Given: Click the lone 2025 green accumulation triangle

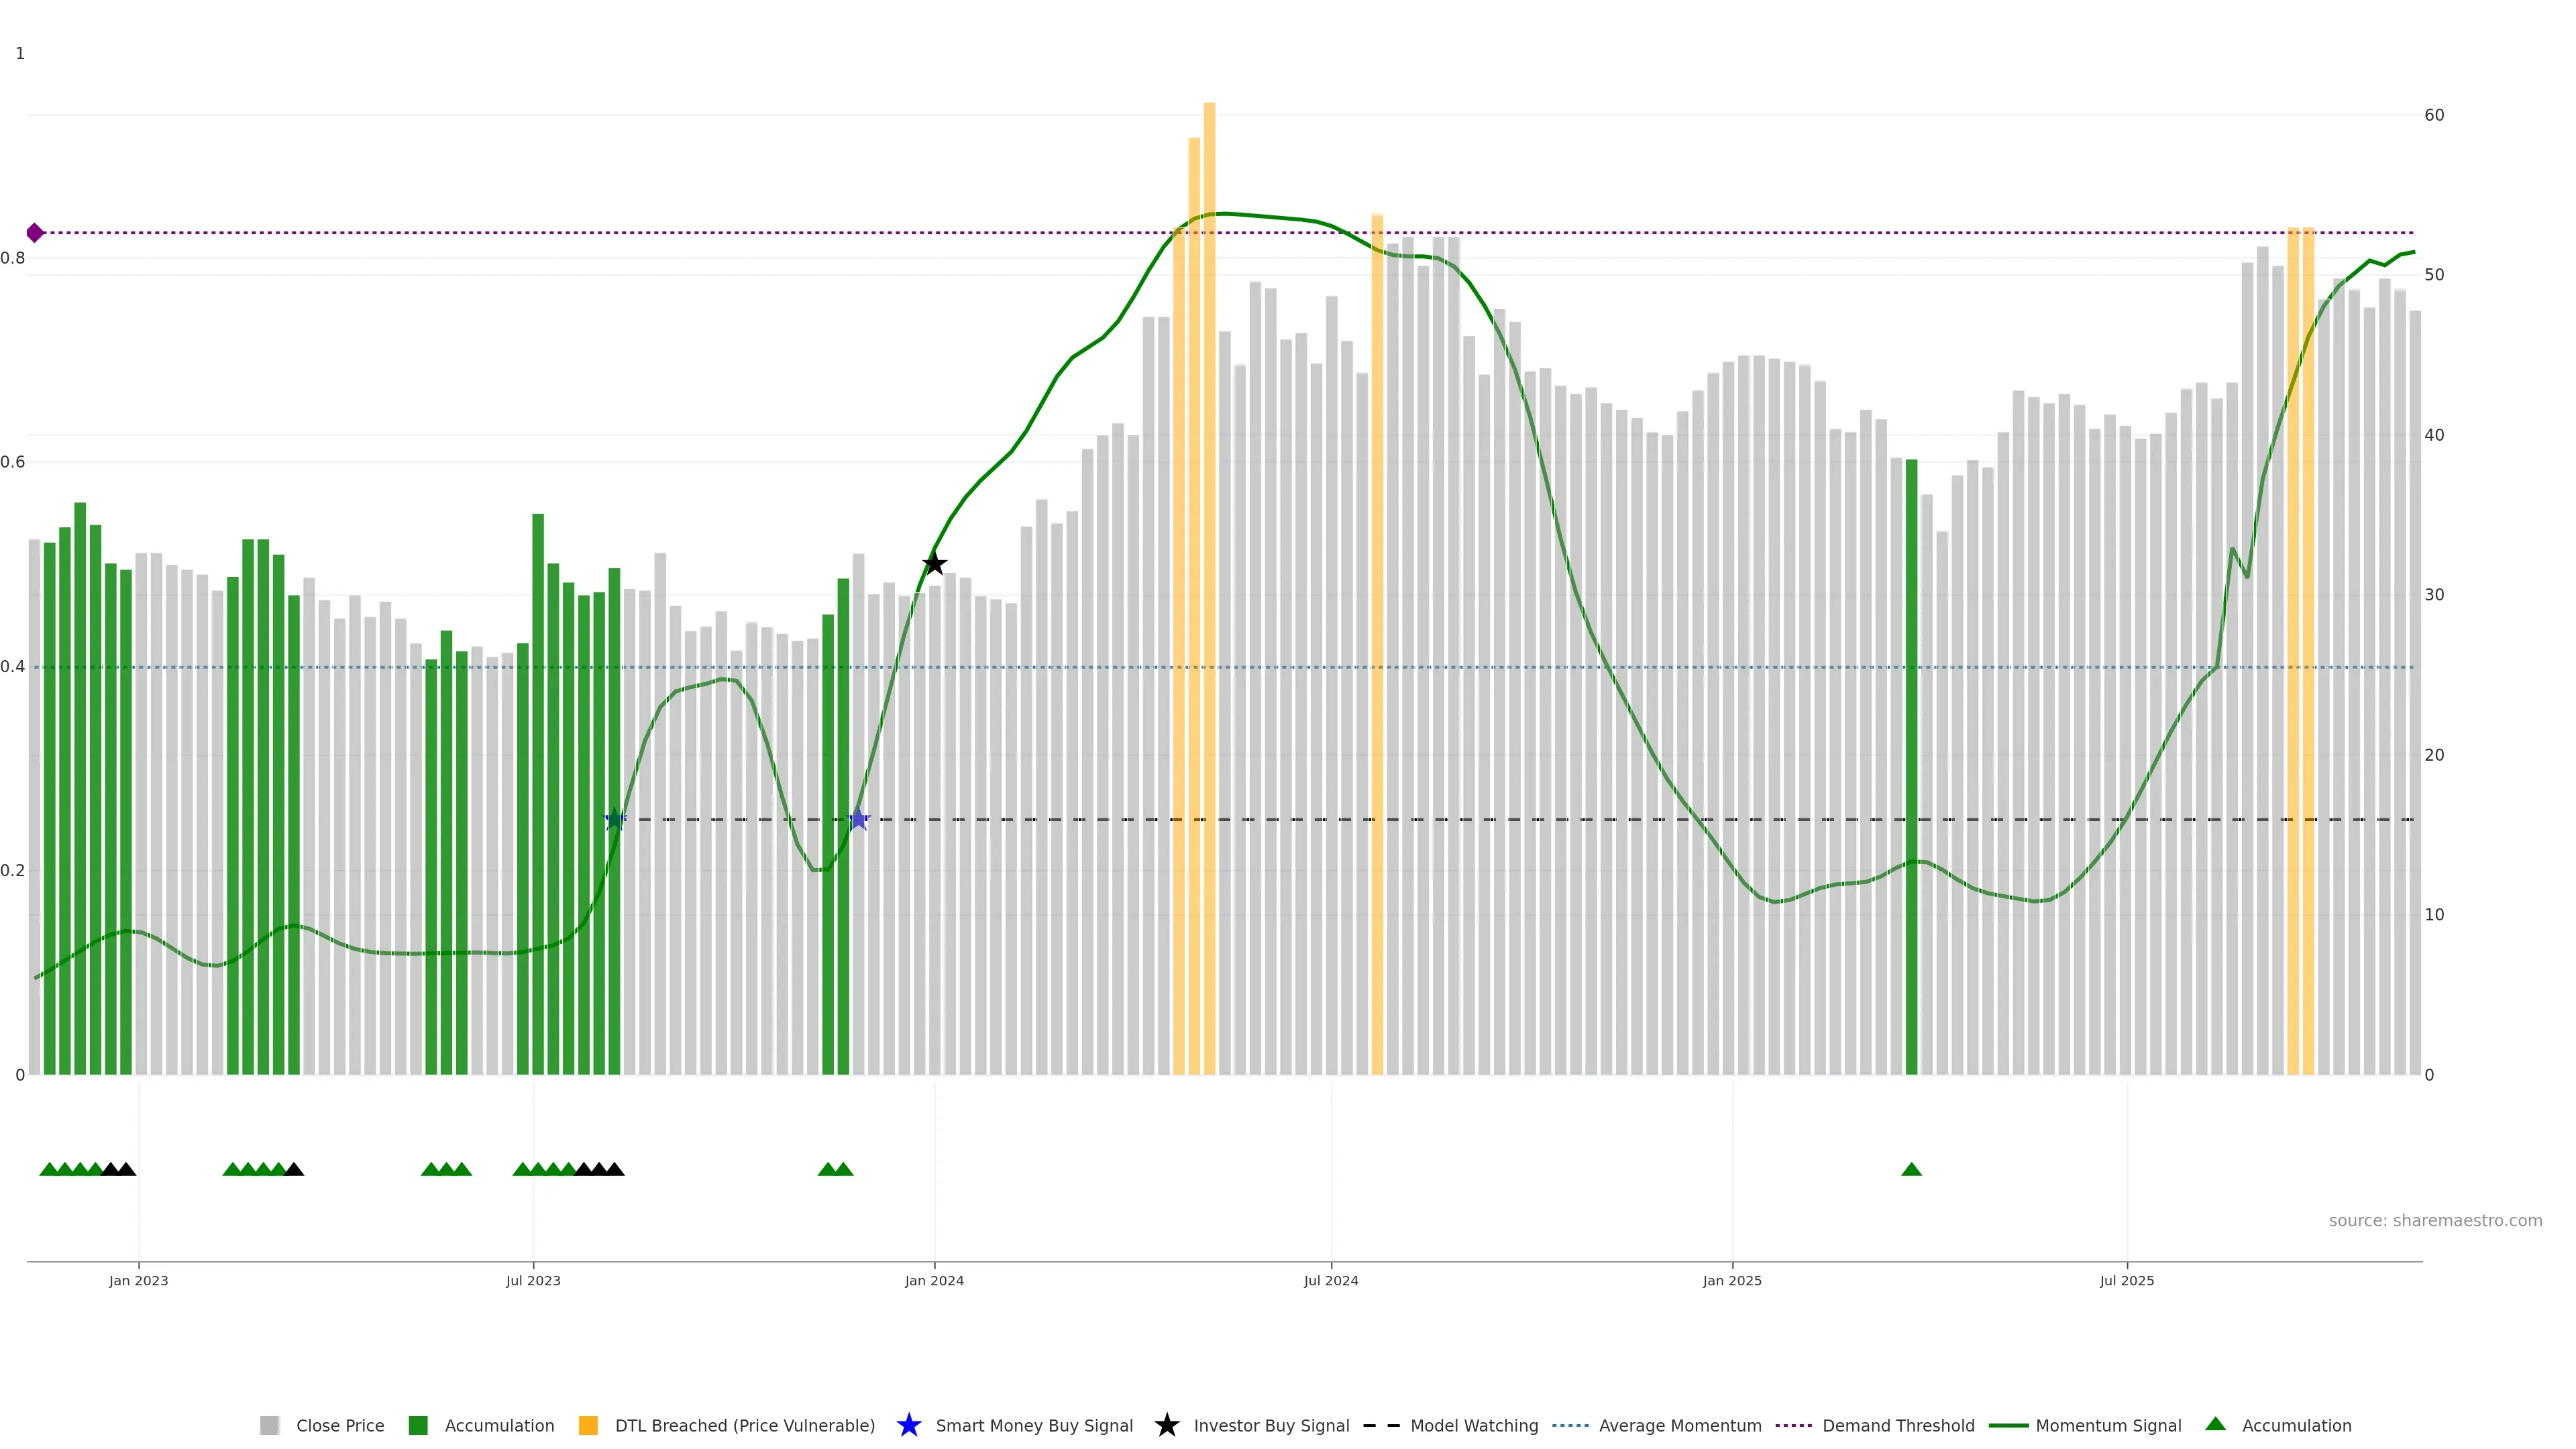Looking at the screenshot, I should tap(1911, 1169).
